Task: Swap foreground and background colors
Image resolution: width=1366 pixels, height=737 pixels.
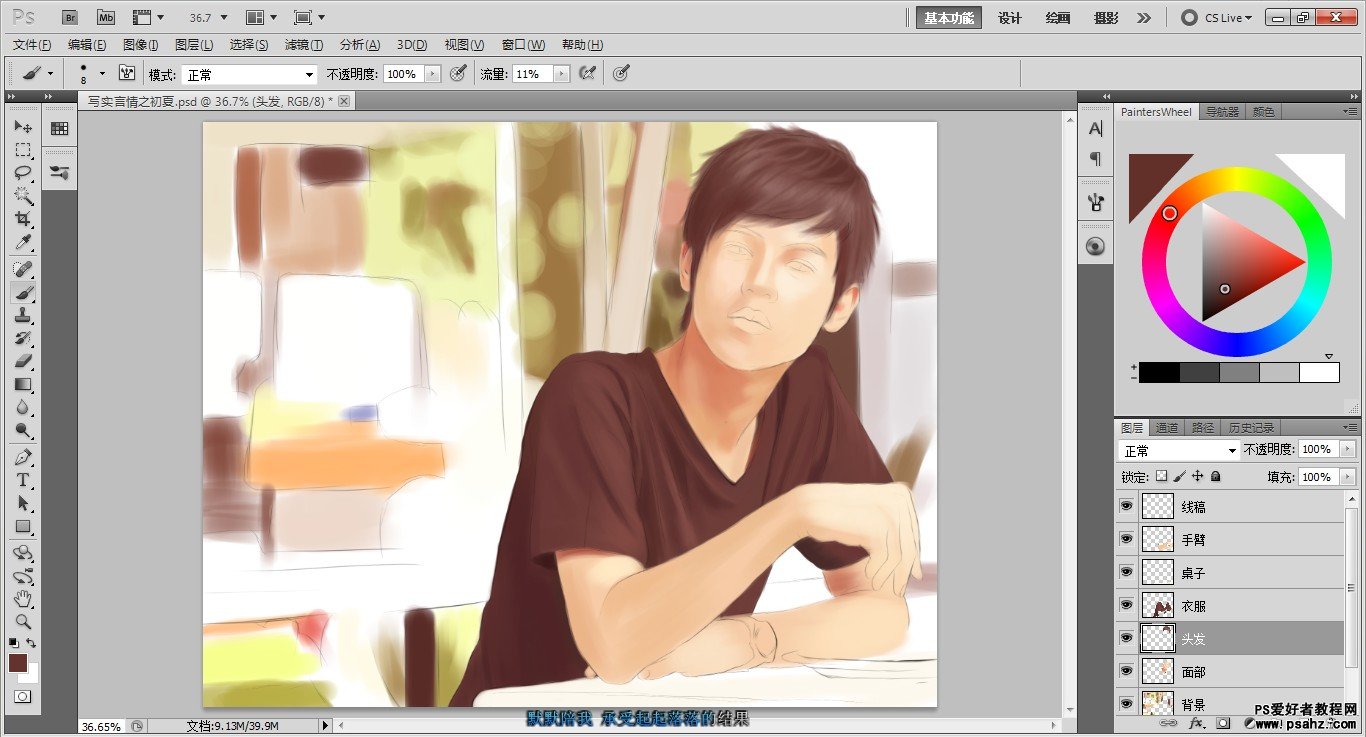Action: coord(32,643)
